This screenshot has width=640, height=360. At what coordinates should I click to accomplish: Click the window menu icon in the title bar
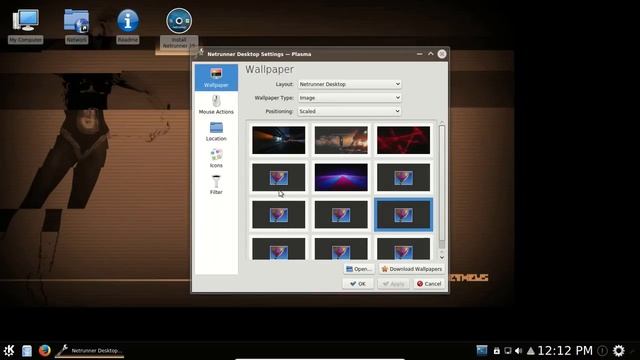pos(200,53)
